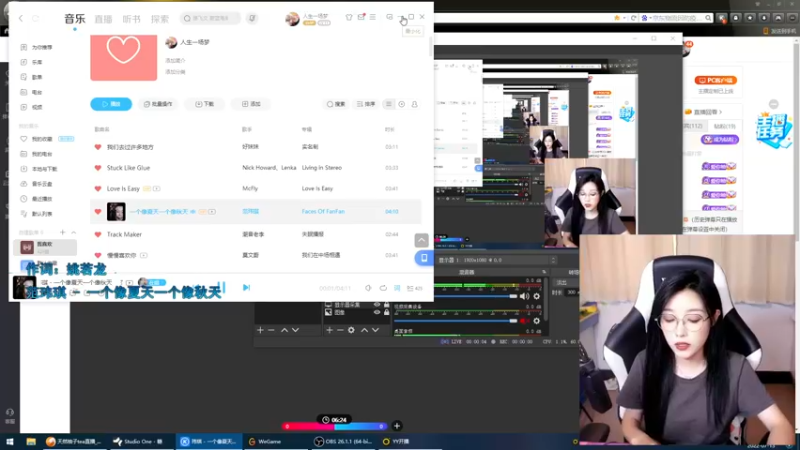The image size is (800, 450).
Task: Click plus beside the red-blue PK bar
Action: click(x=397, y=426)
